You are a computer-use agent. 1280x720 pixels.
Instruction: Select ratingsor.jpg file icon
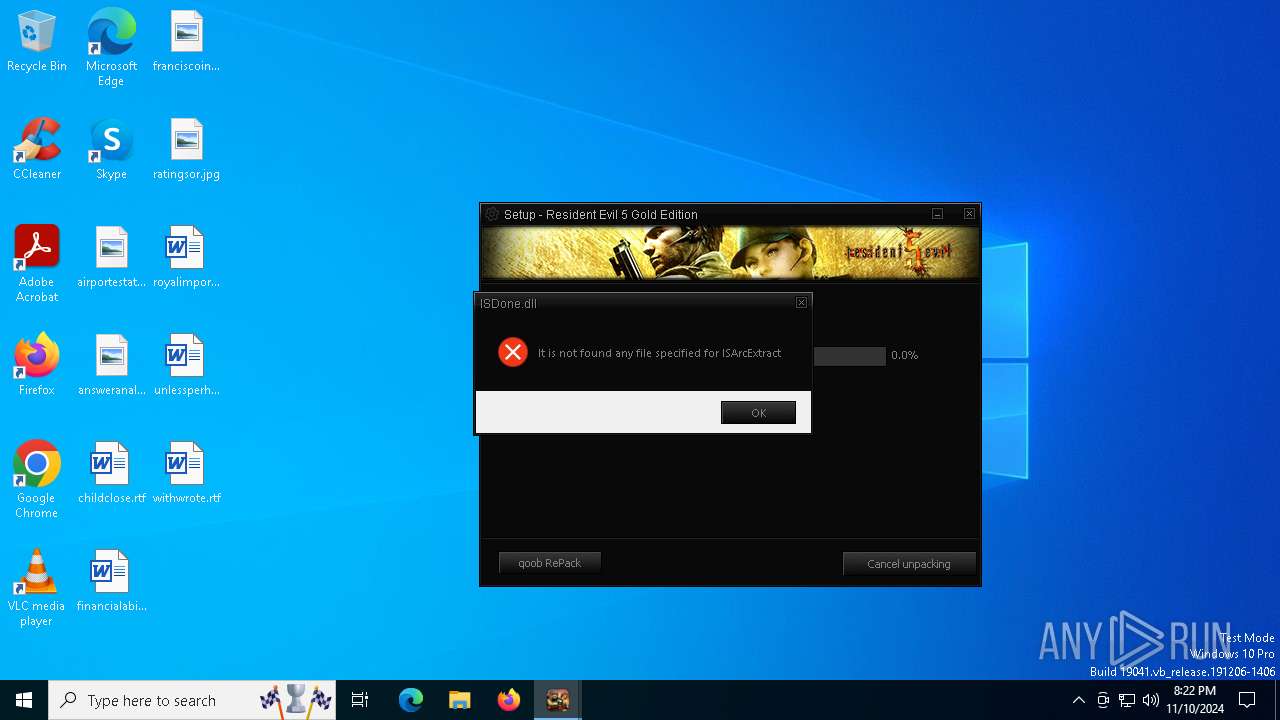point(186,149)
